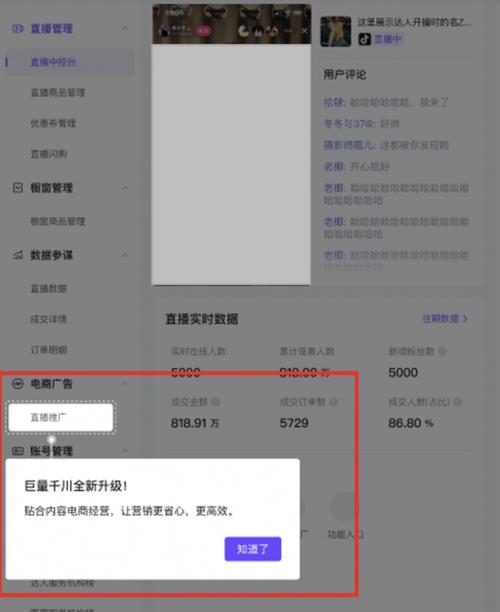This screenshot has height=612, width=500.
Task: Collapse the 橱窗管理 section chevron
Action: coord(125,188)
